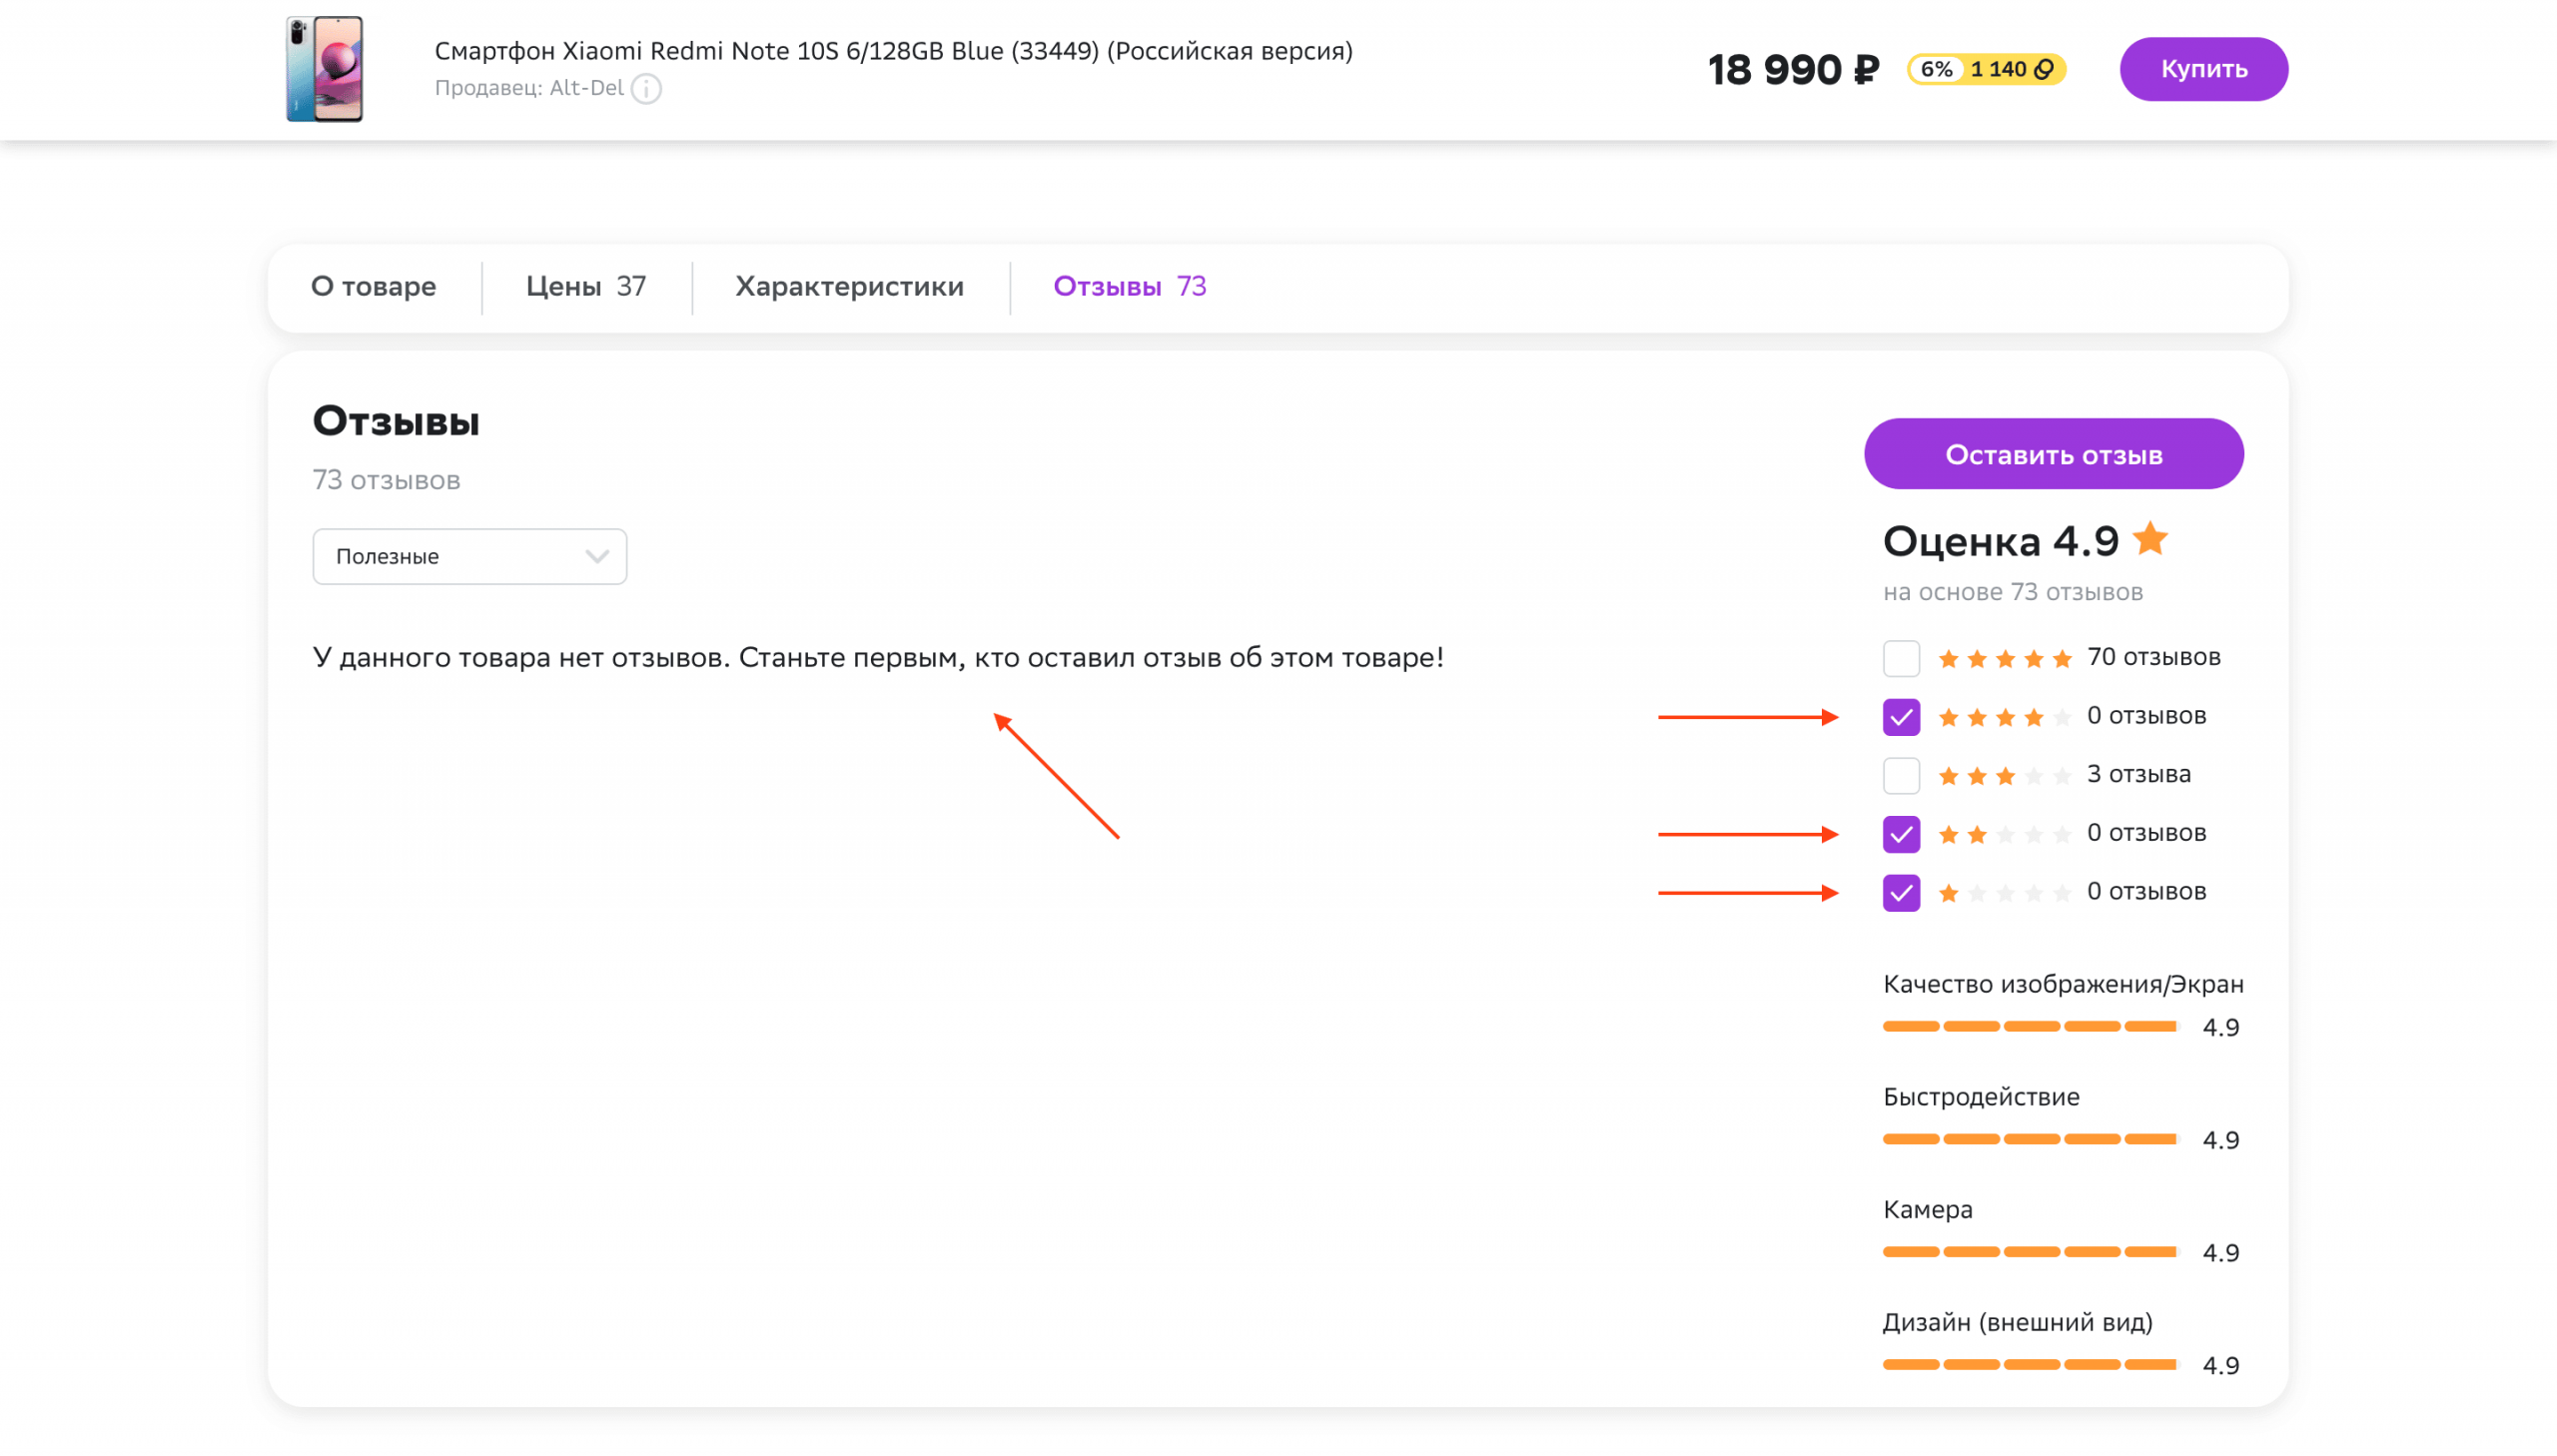
Task: Open the Цены 37 tab
Action: pos(586,287)
